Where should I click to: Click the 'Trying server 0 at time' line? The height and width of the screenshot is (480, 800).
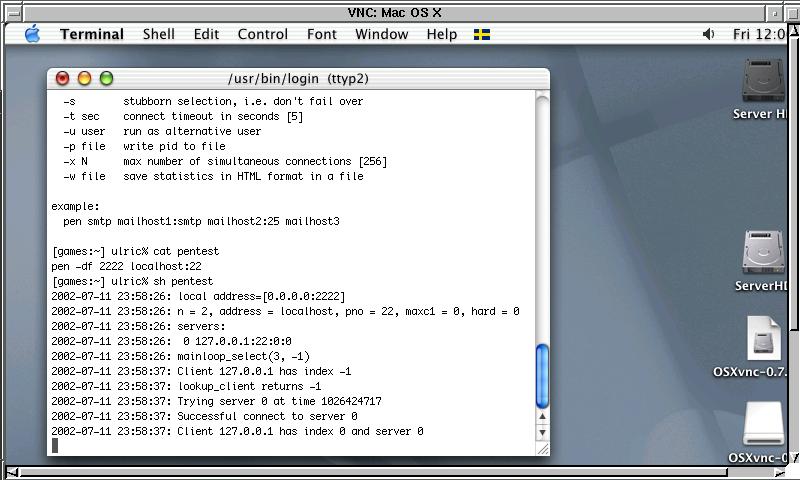(216, 401)
